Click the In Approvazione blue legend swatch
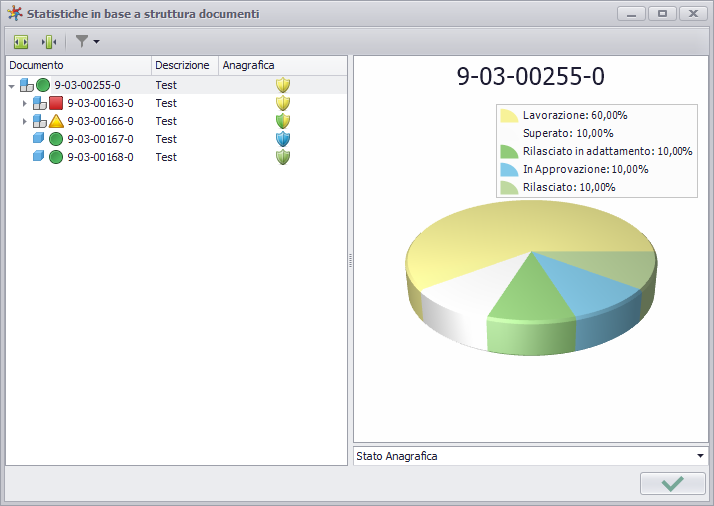The width and height of the screenshot is (714, 506). point(509,169)
